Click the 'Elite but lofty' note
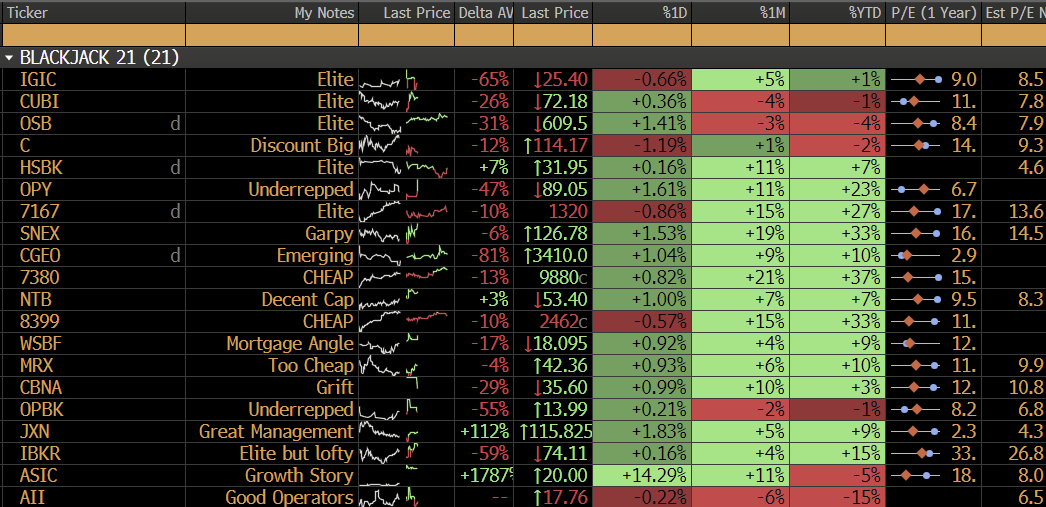This screenshot has width=1046, height=507. coord(296,454)
